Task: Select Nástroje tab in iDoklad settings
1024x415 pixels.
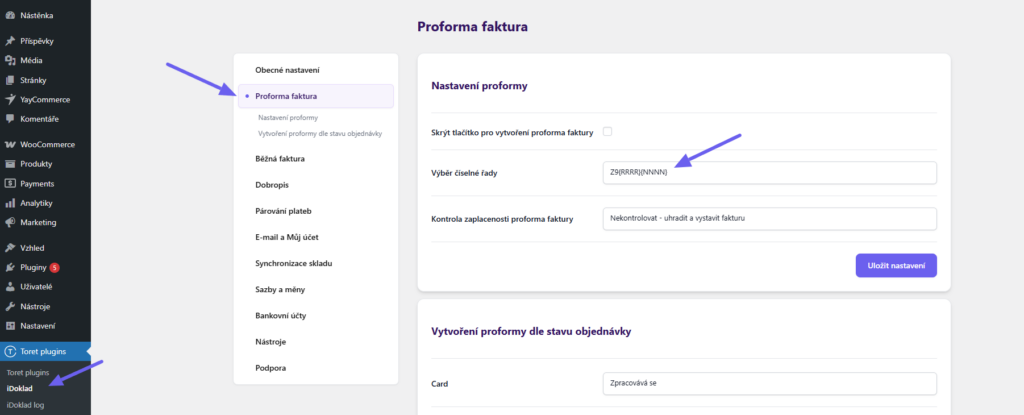Action: (x=270, y=342)
